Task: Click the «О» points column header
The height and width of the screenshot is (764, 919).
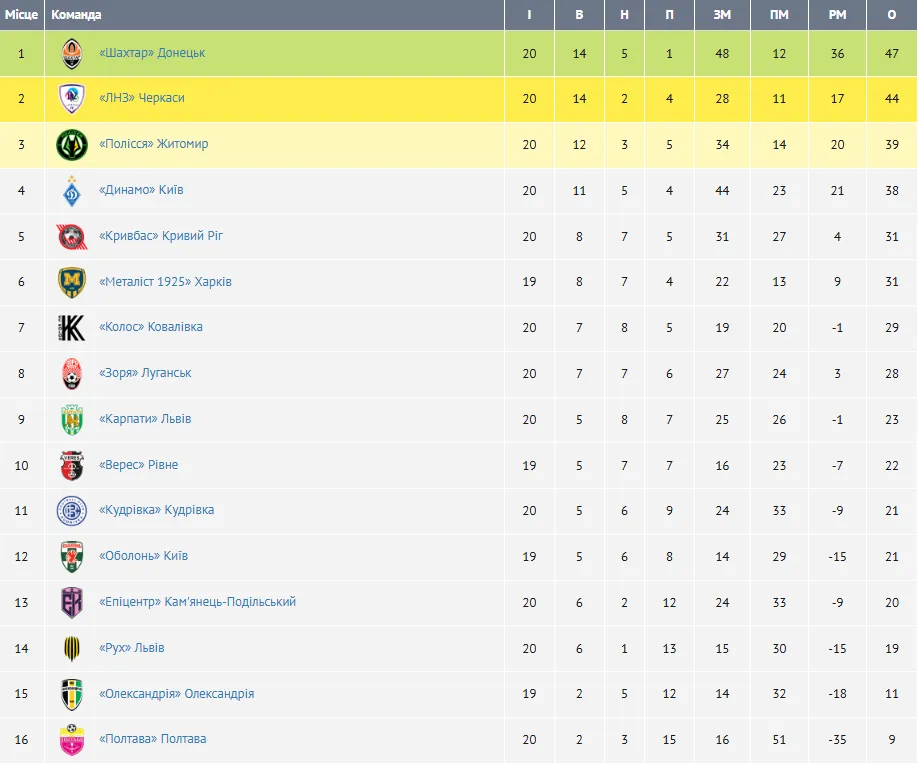Action: click(x=892, y=15)
